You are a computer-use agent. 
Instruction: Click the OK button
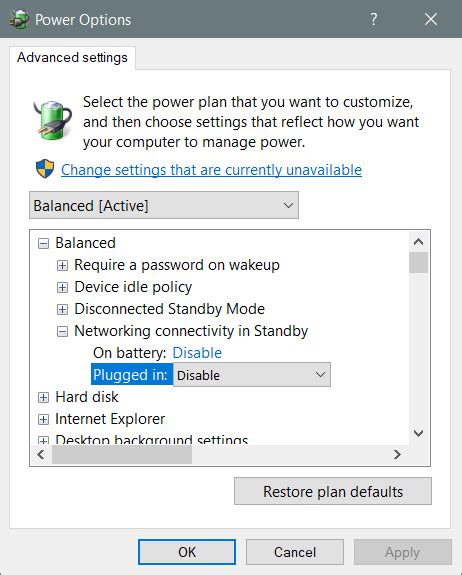click(x=187, y=552)
